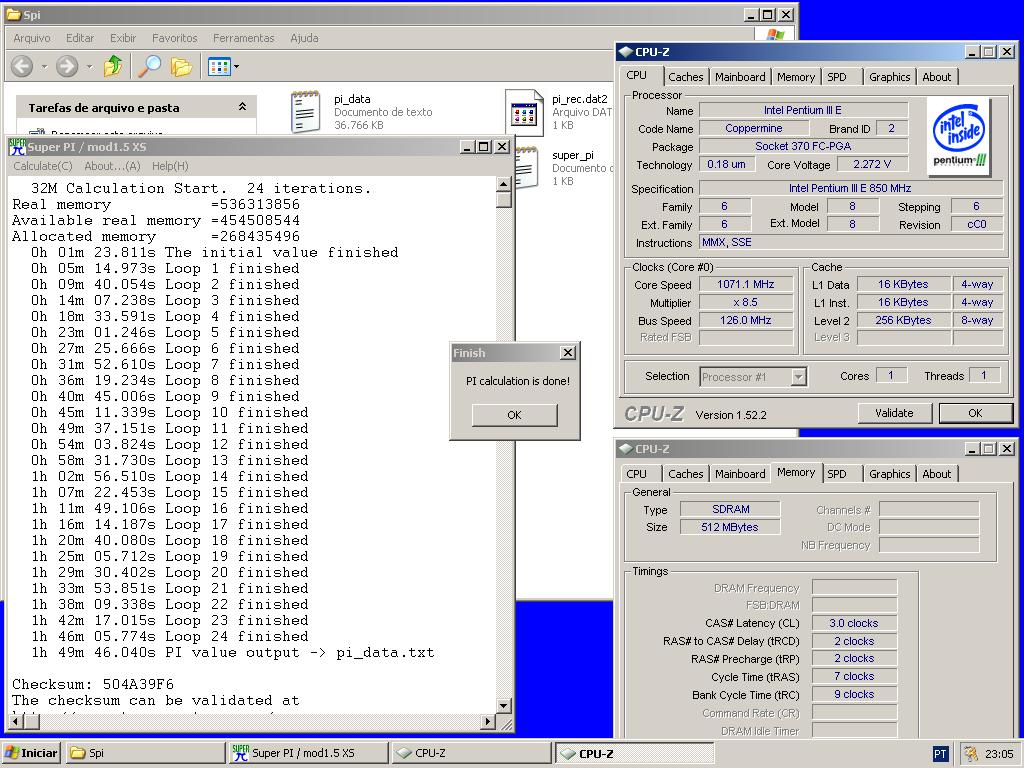Click Super PI horizontal scrollbar right arrow
The image size is (1024, 768).
click(x=488, y=722)
